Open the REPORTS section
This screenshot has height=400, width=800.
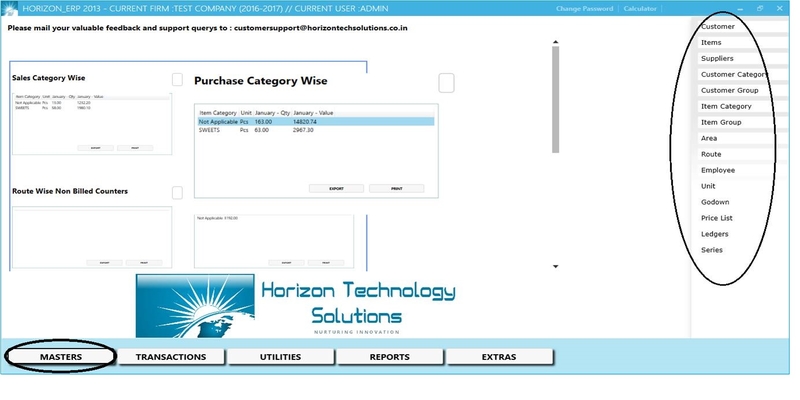[390, 357]
